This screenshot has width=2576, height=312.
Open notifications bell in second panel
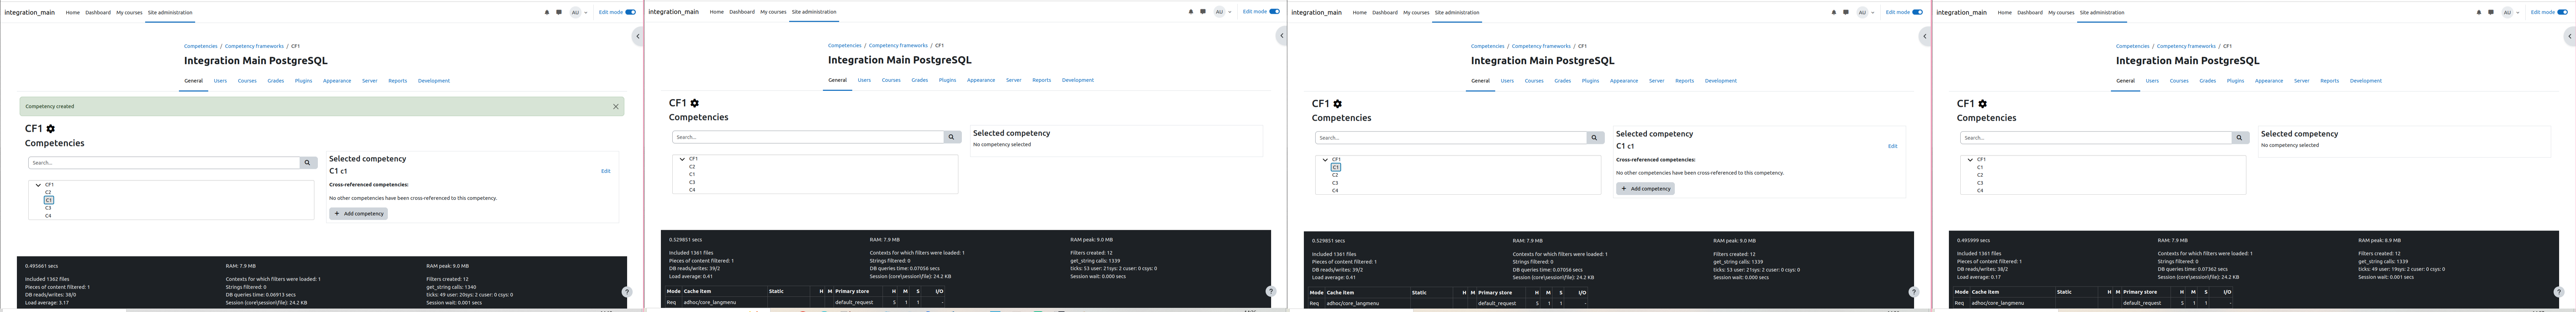(x=1191, y=12)
